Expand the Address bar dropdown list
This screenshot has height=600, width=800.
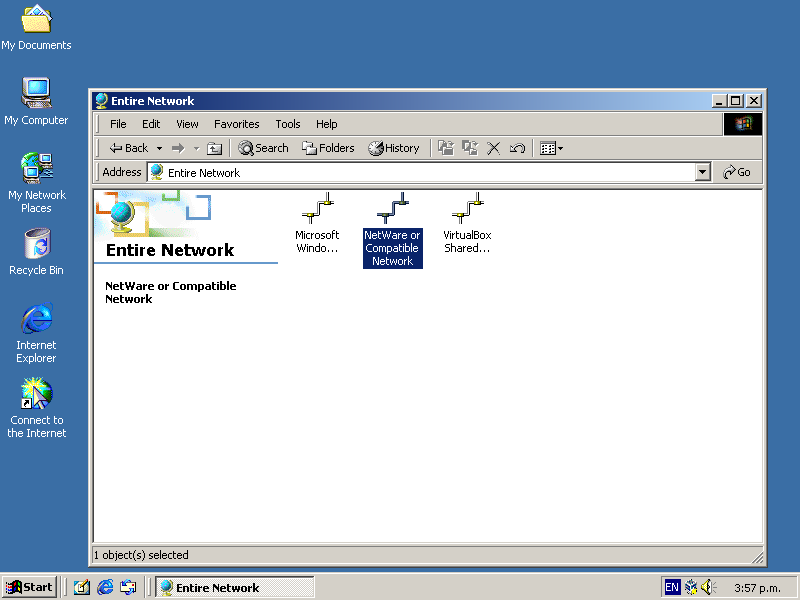coord(703,172)
